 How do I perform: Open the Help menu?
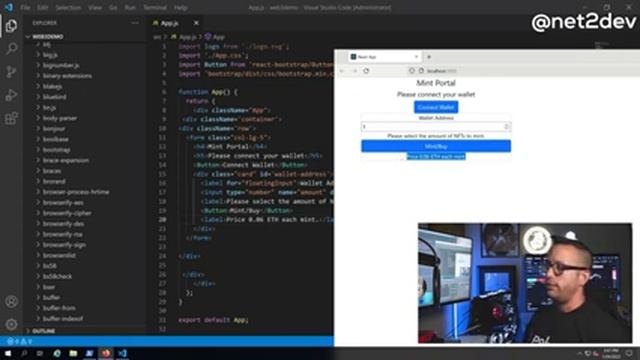click(x=180, y=7)
